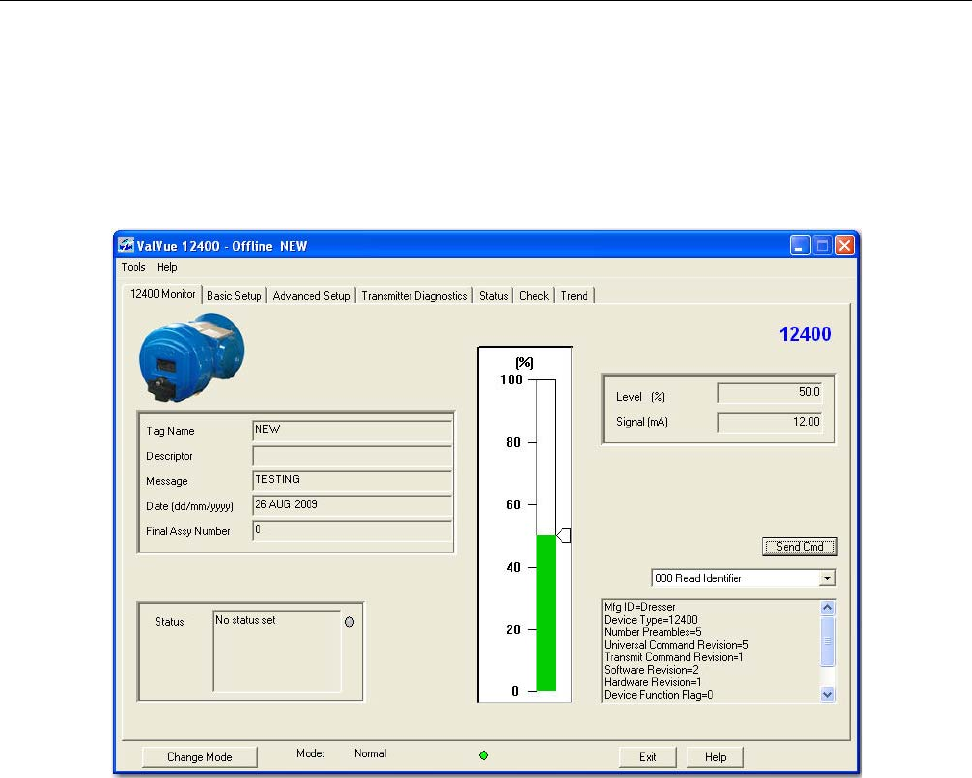Click the response list scrollbar thumb
This screenshot has width=972, height=778.
click(828, 641)
